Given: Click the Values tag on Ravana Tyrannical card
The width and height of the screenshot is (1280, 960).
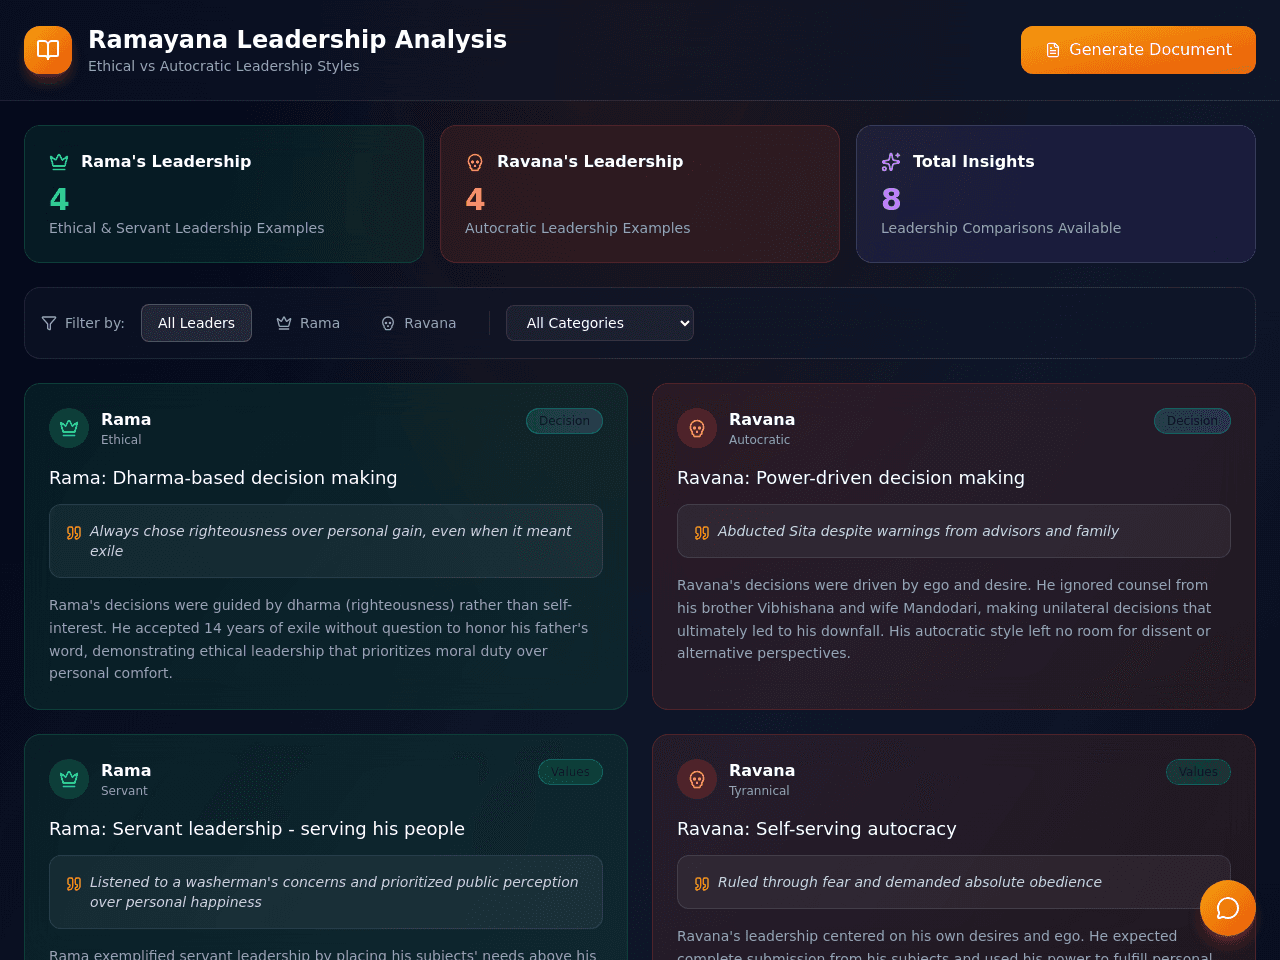Looking at the screenshot, I should tap(1198, 772).
